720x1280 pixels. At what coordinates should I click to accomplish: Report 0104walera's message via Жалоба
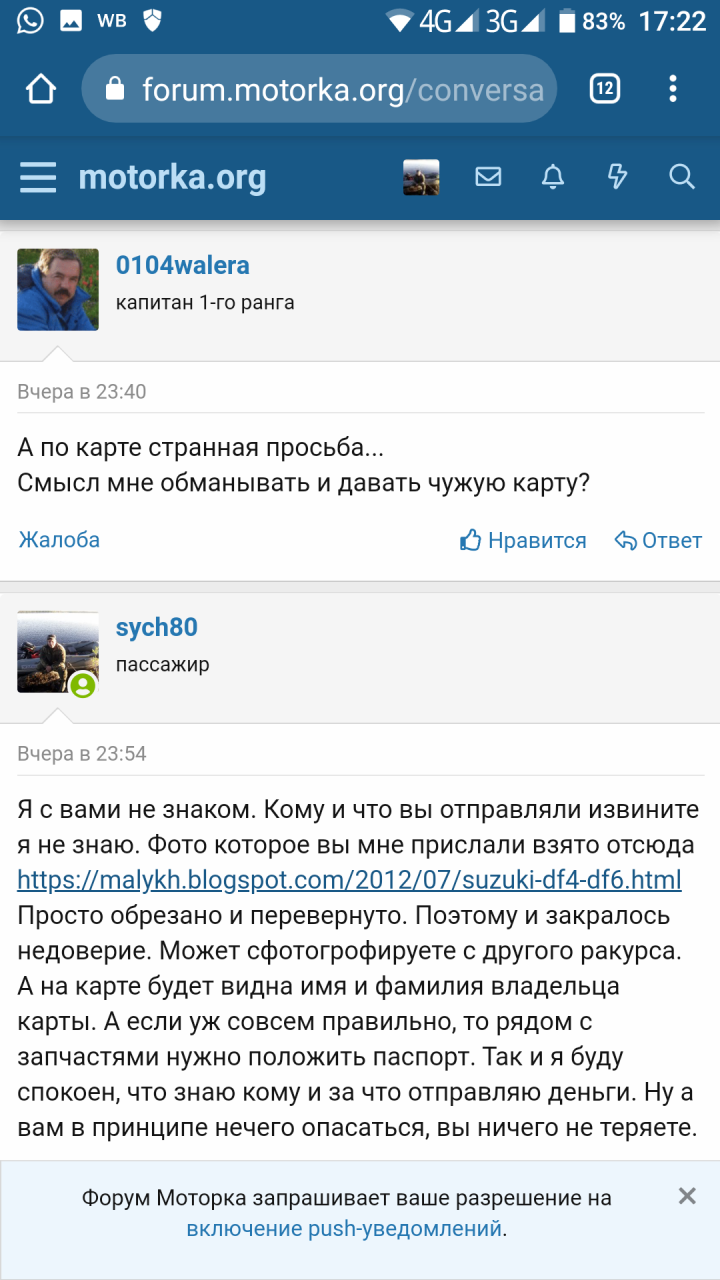click(x=59, y=541)
